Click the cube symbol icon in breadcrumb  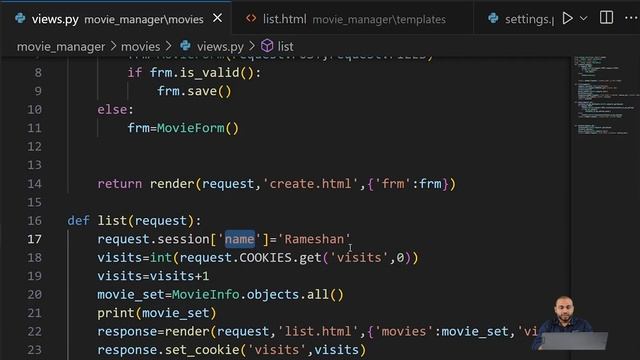[x=267, y=46]
